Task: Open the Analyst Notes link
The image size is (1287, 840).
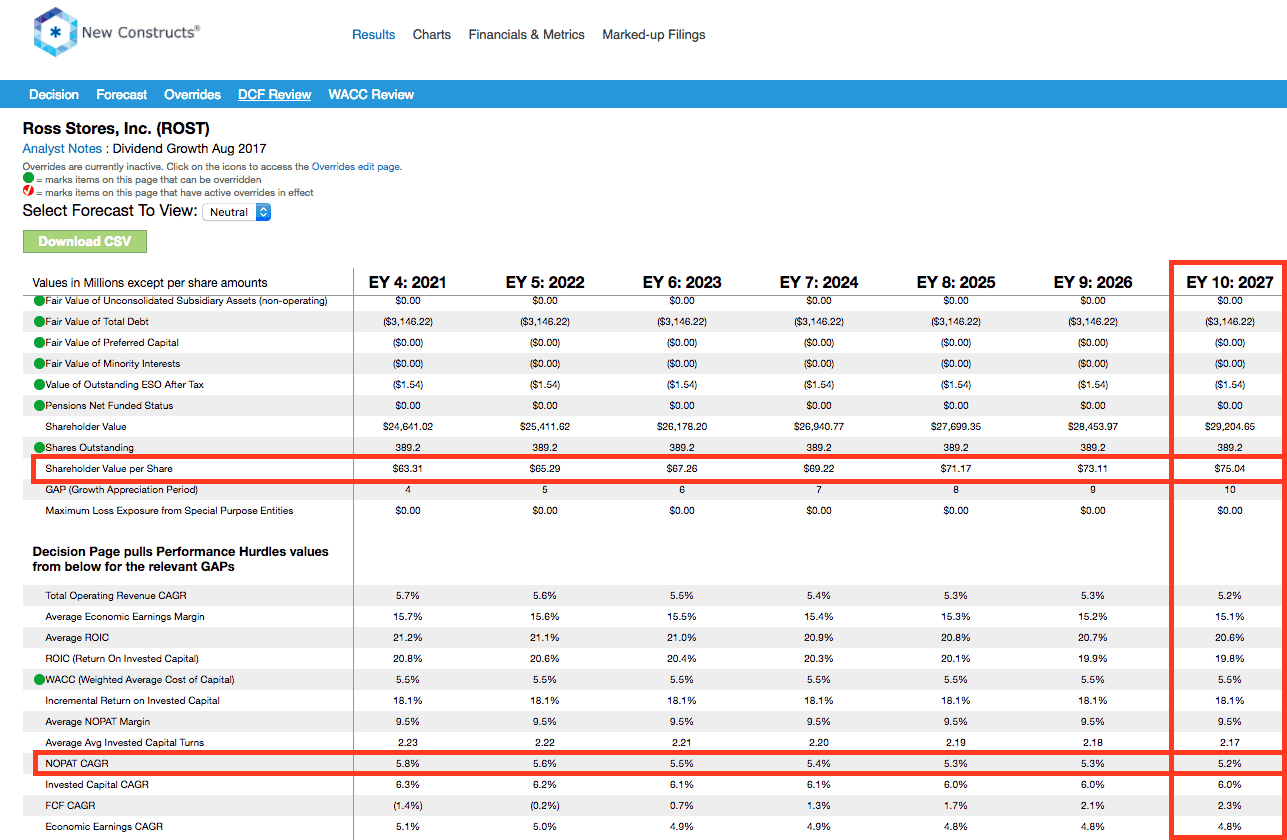Action: (x=63, y=149)
